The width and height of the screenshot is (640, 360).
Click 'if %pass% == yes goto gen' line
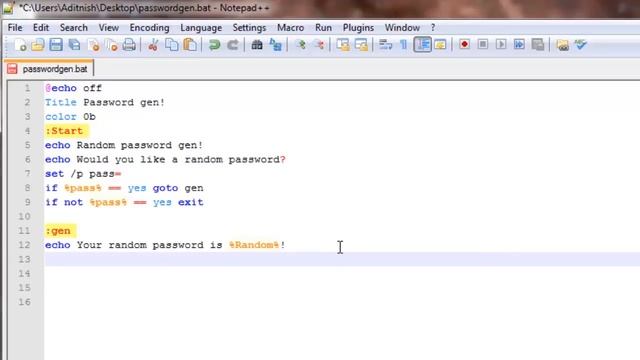(124, 188)
